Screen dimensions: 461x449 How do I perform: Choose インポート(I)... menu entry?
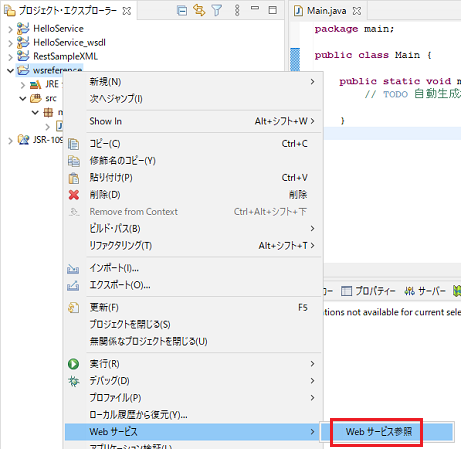(193, 268)
